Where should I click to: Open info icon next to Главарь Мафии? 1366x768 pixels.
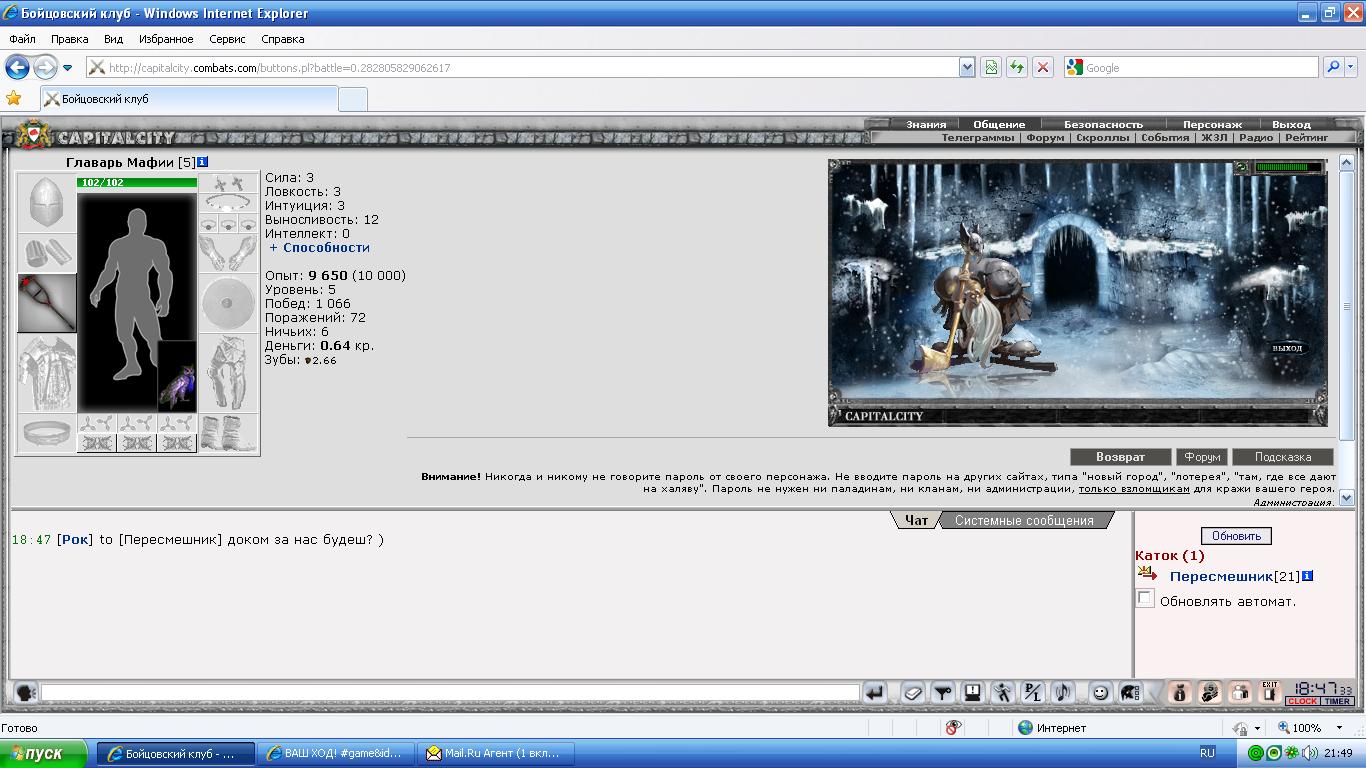click(203, 162)
